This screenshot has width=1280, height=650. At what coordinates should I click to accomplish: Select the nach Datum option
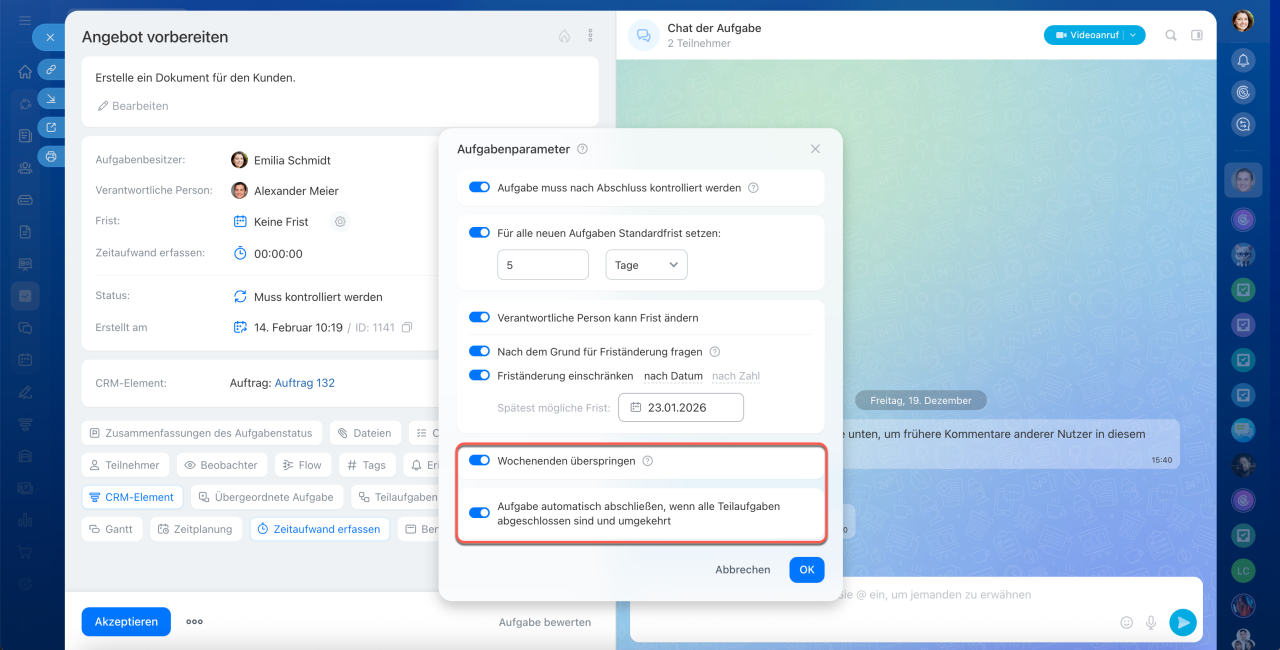point(673,376)
